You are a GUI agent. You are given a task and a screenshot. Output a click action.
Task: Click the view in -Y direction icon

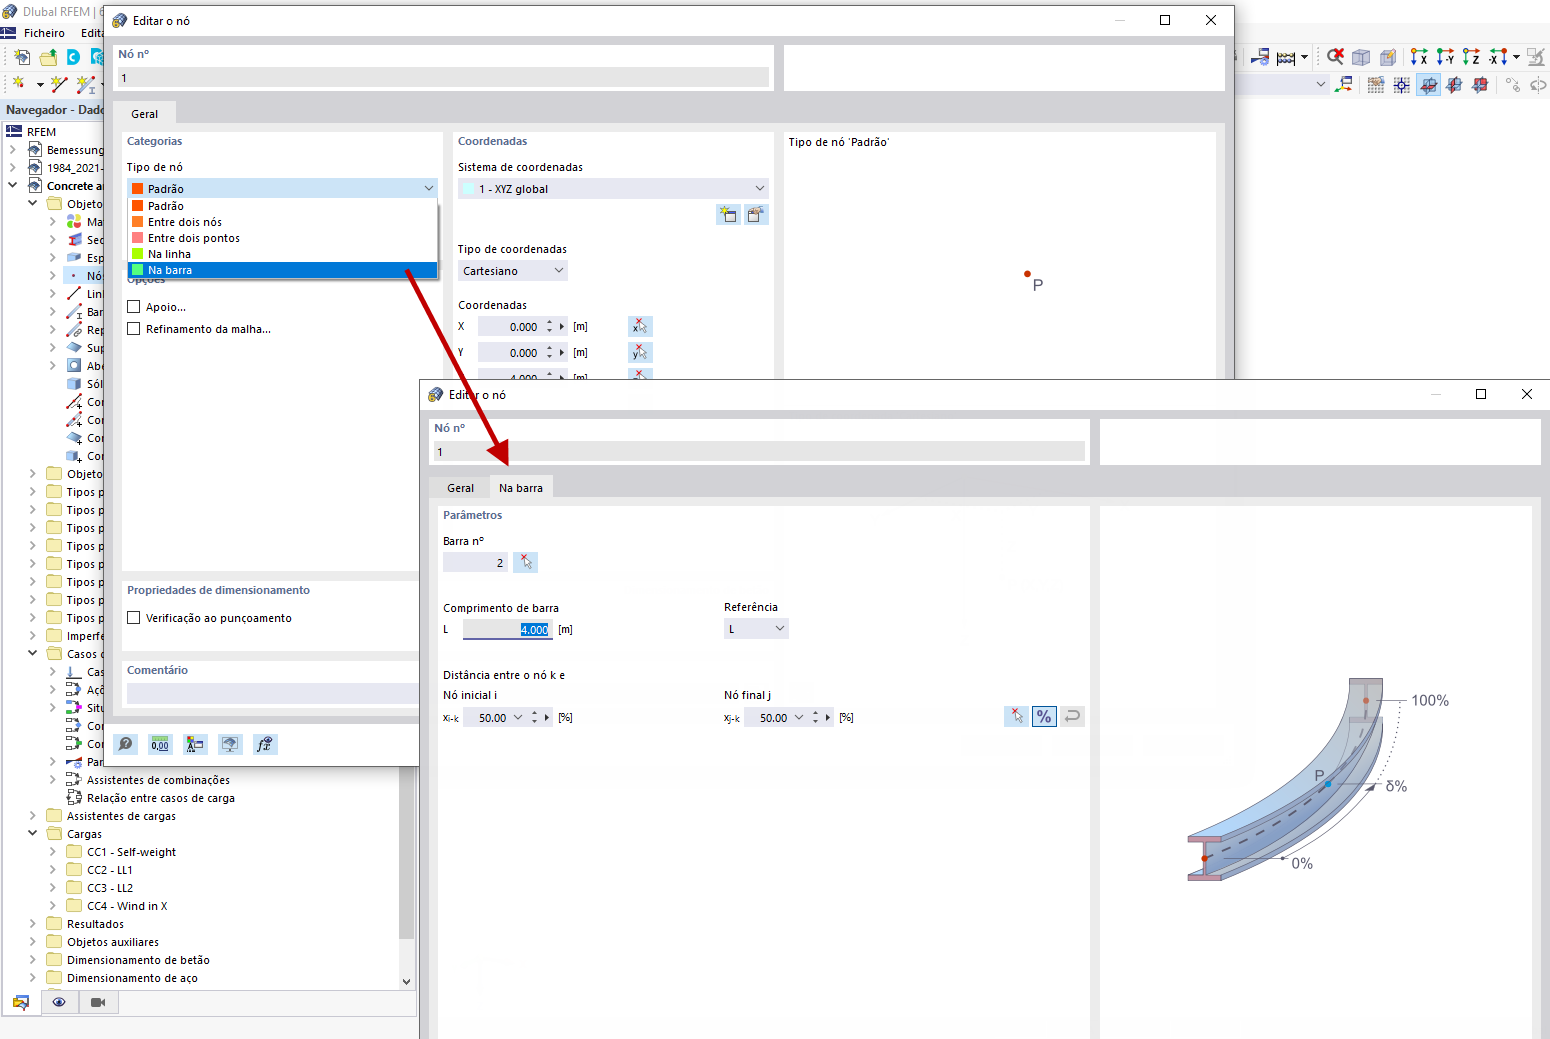click(x=1445, y=57)
